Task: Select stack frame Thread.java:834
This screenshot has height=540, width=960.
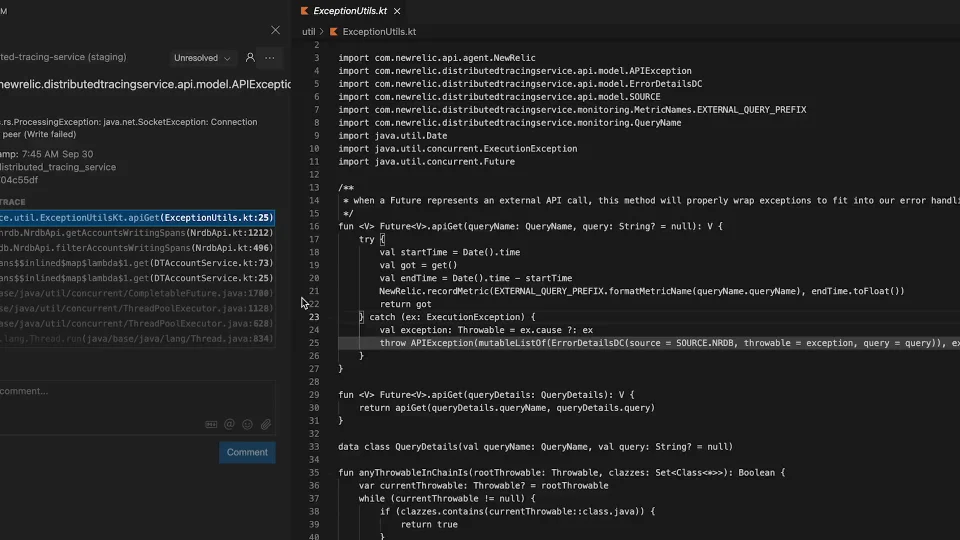Action: coord(137,339)
